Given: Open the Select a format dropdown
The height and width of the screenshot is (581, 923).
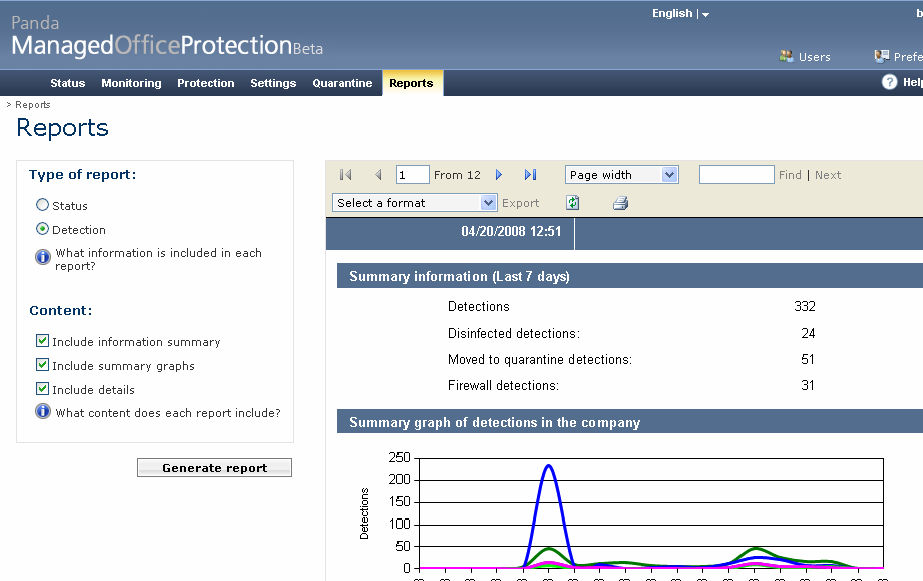Looking at the screenshot, I should tap(414, 203).
